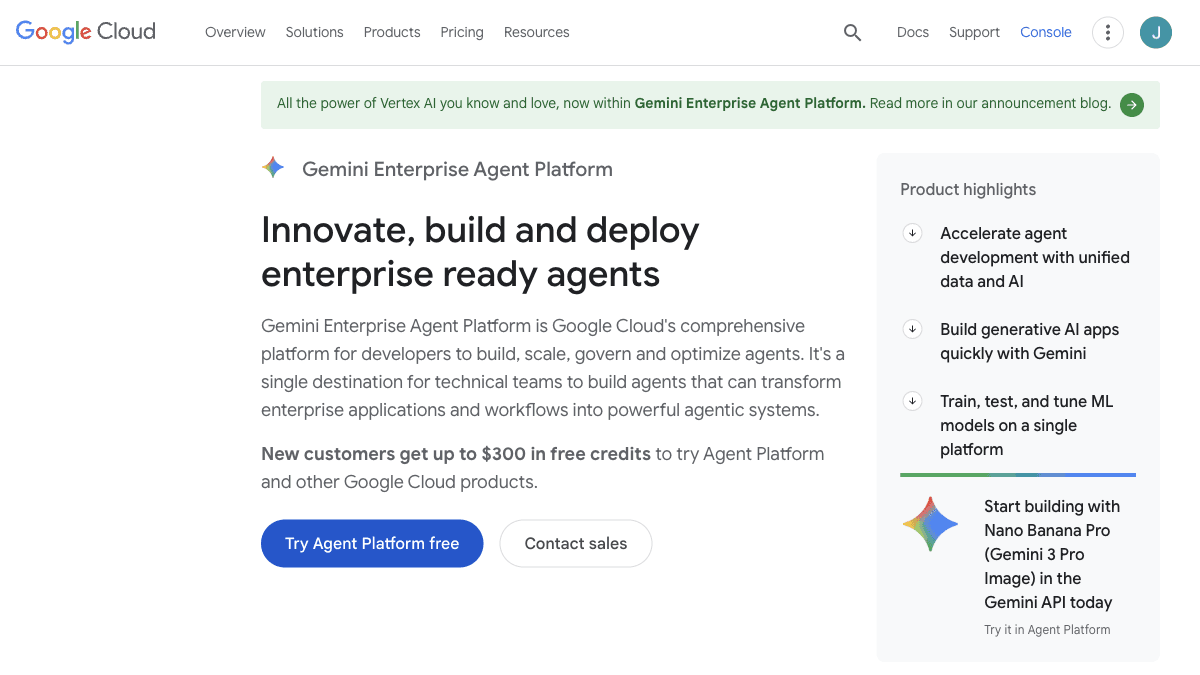1200x675 pixels.
Task: Jump to Accelerate agent development highlight
Action: pos(1035,257)
